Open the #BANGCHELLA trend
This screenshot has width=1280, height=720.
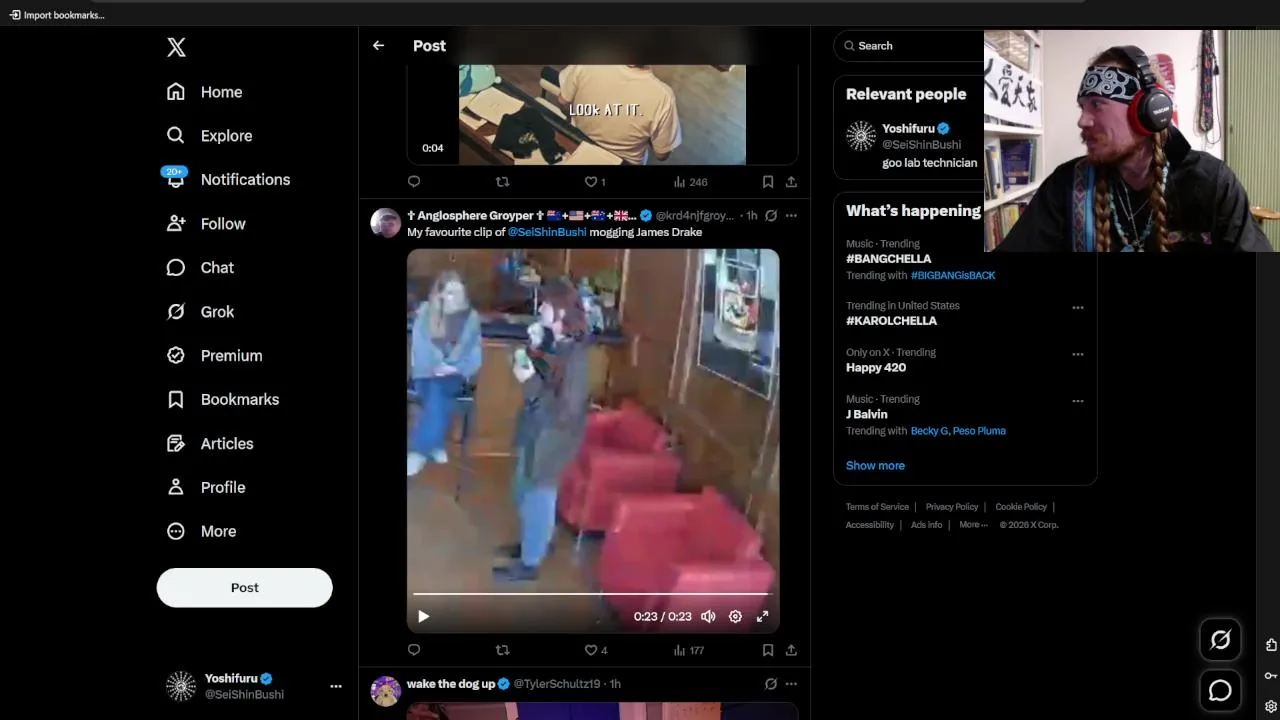(x=888, y=259)
